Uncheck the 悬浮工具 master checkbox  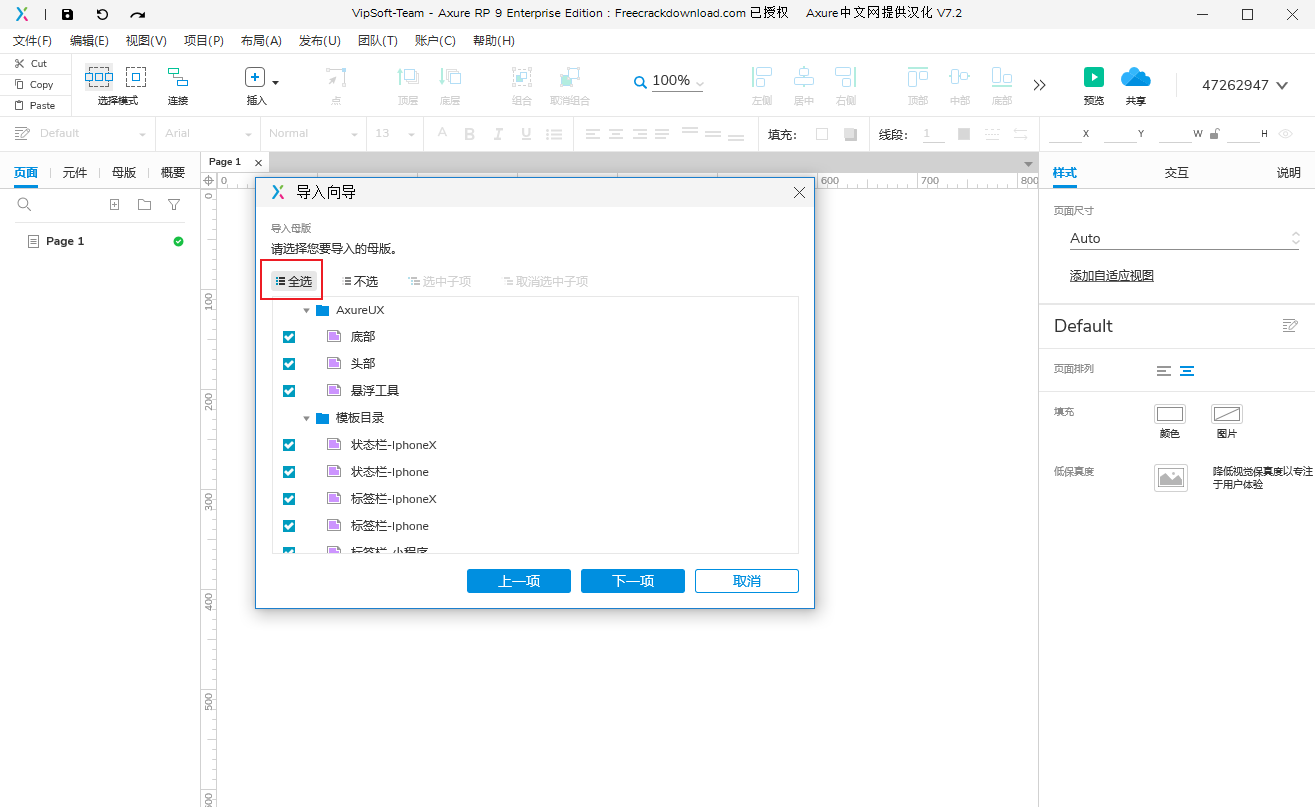289,391
